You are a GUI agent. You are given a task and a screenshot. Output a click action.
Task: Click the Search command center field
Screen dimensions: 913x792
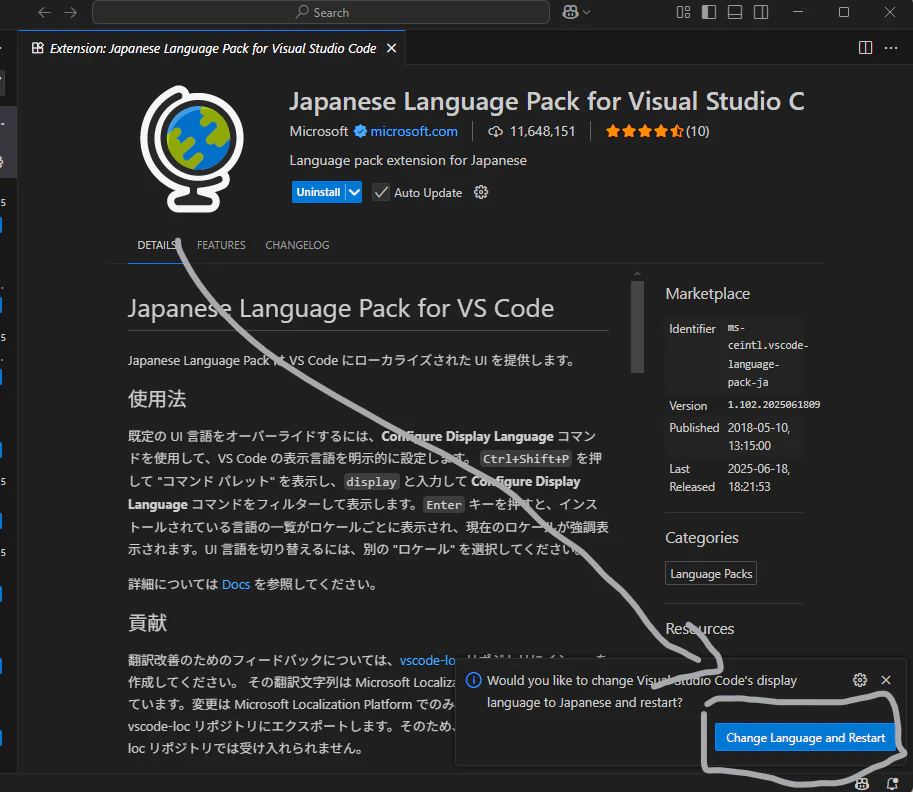click(321, 12)
